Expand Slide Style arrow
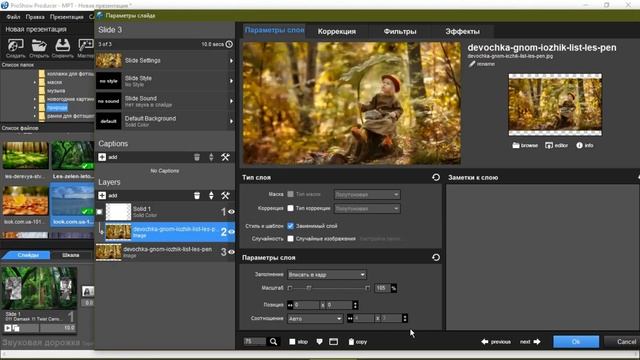The image size is (640, 360). pyautogui.click(x=231, y=81)
